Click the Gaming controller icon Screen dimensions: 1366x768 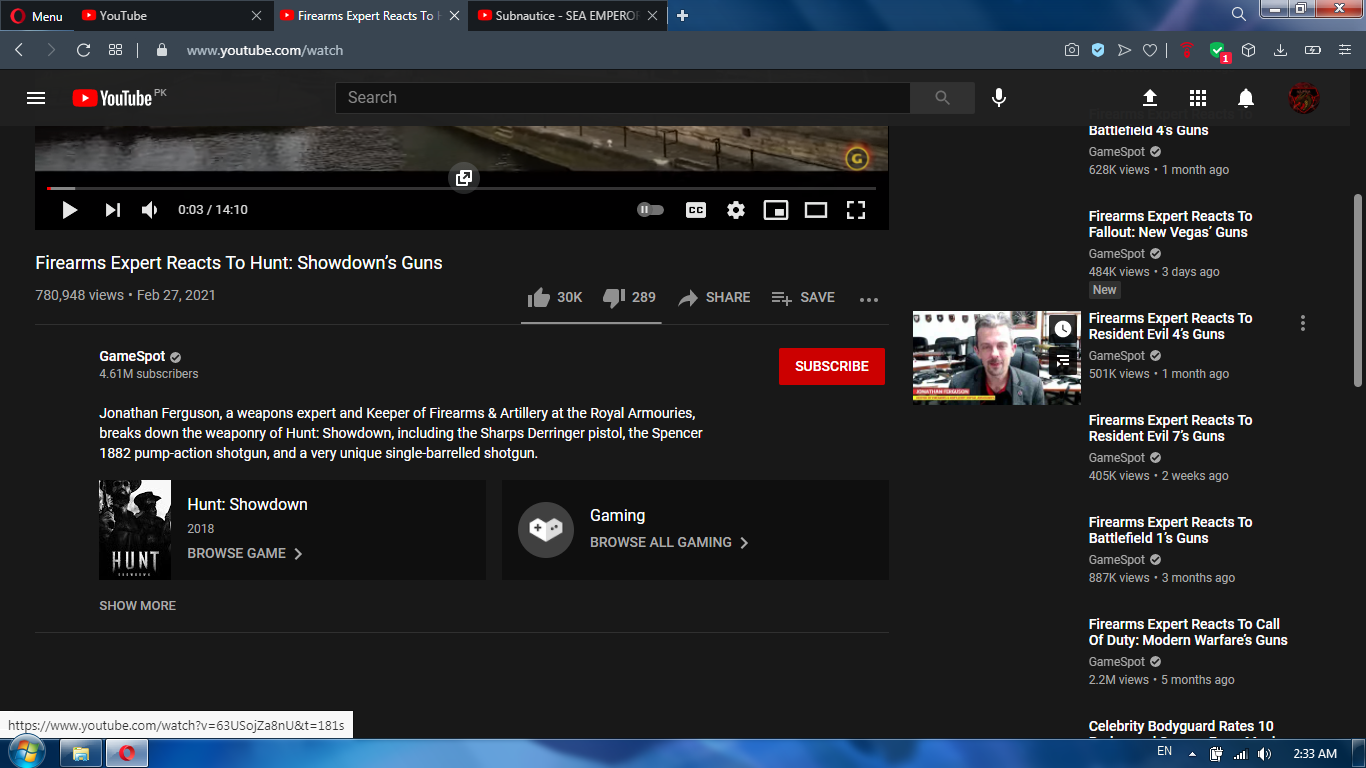pos(546,530)
